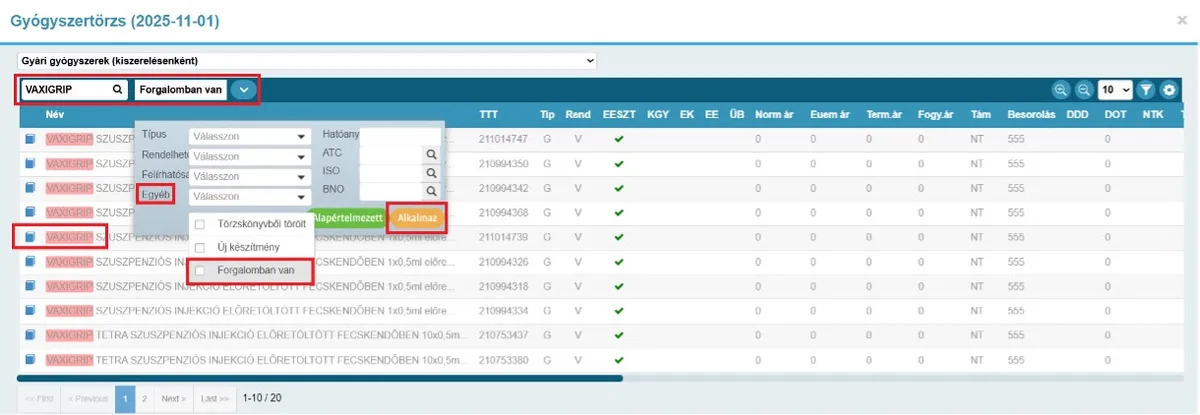Click the Alapértelmezett button

[x=349, y=217]
